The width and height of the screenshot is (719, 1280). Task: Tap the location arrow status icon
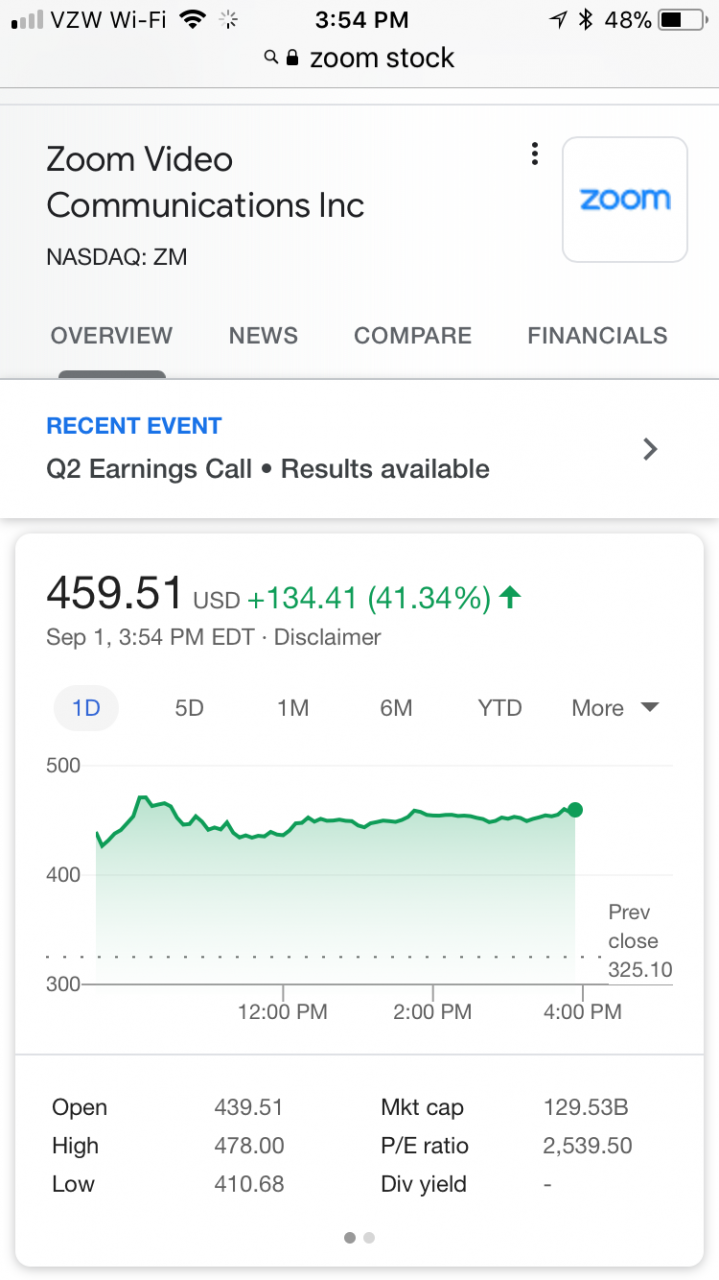tap(559, 19)
